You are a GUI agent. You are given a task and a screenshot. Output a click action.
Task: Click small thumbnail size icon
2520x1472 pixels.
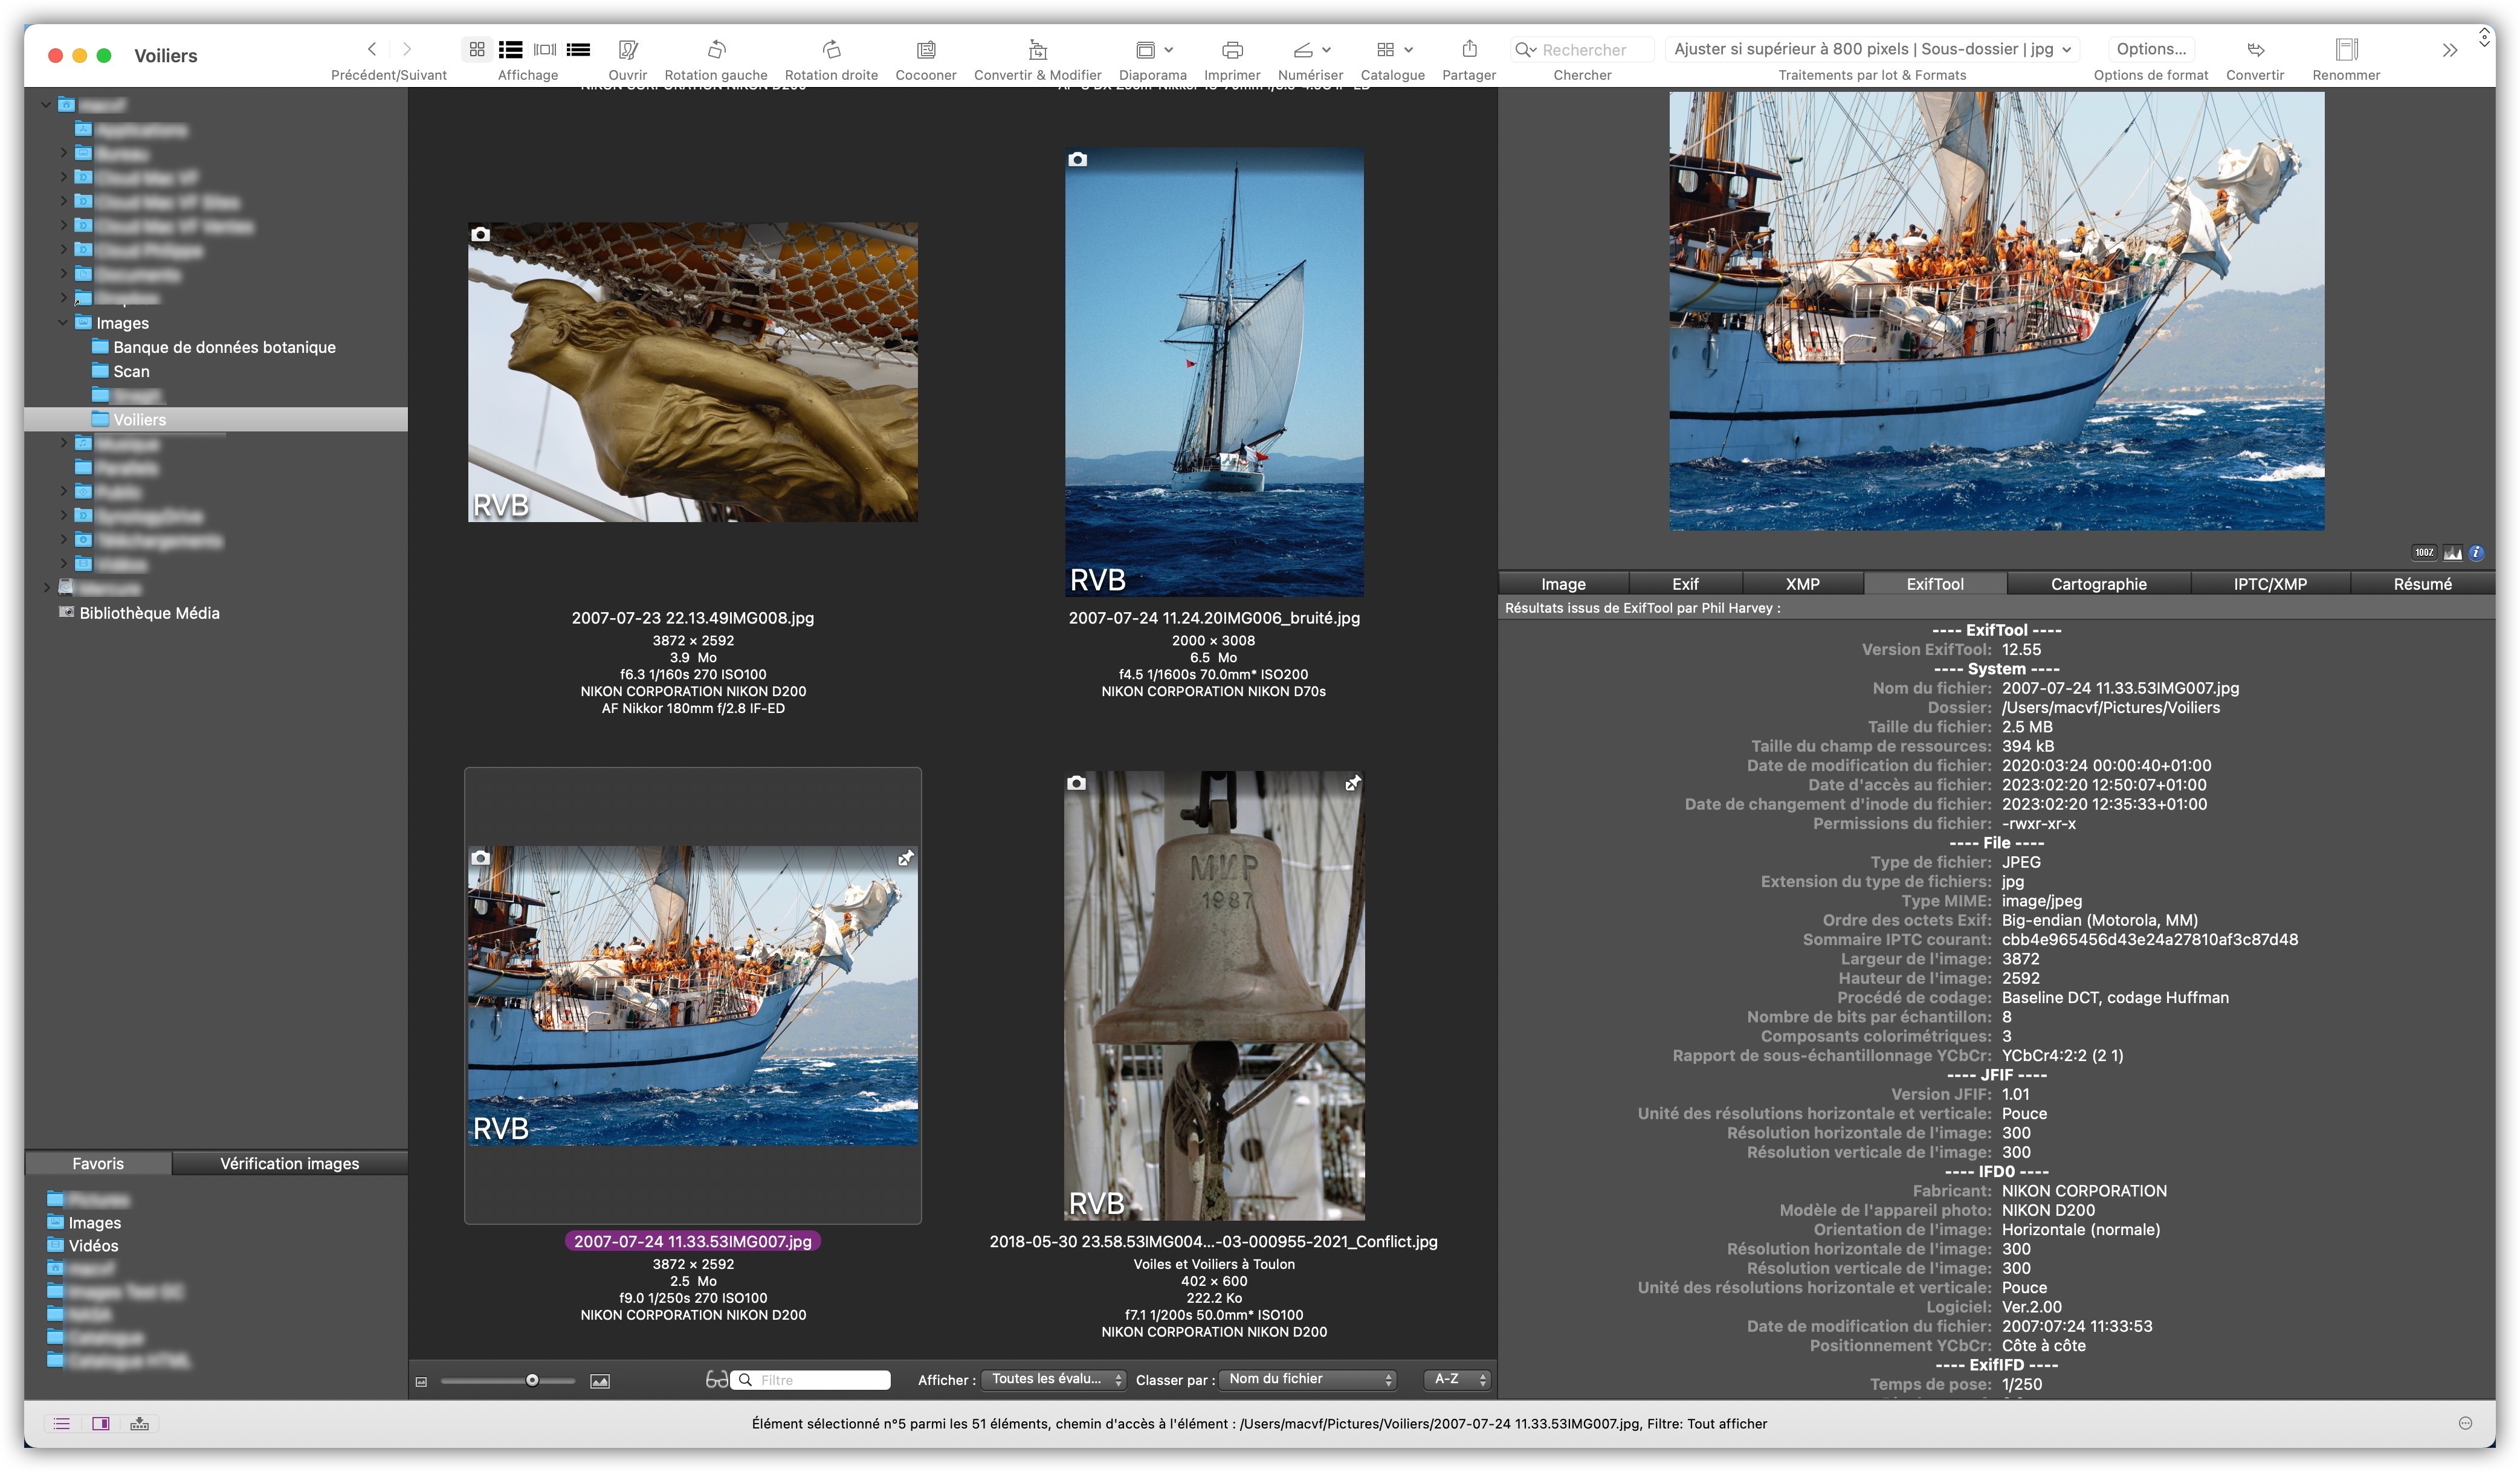coord(421,1381)
